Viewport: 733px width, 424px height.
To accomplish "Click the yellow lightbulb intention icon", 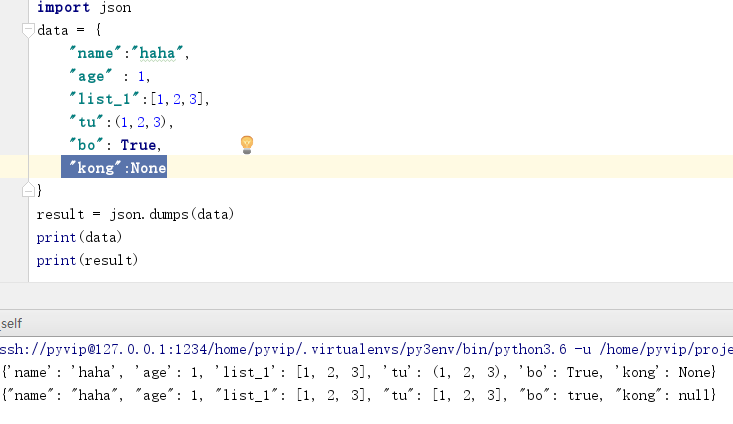I will 247,145.
